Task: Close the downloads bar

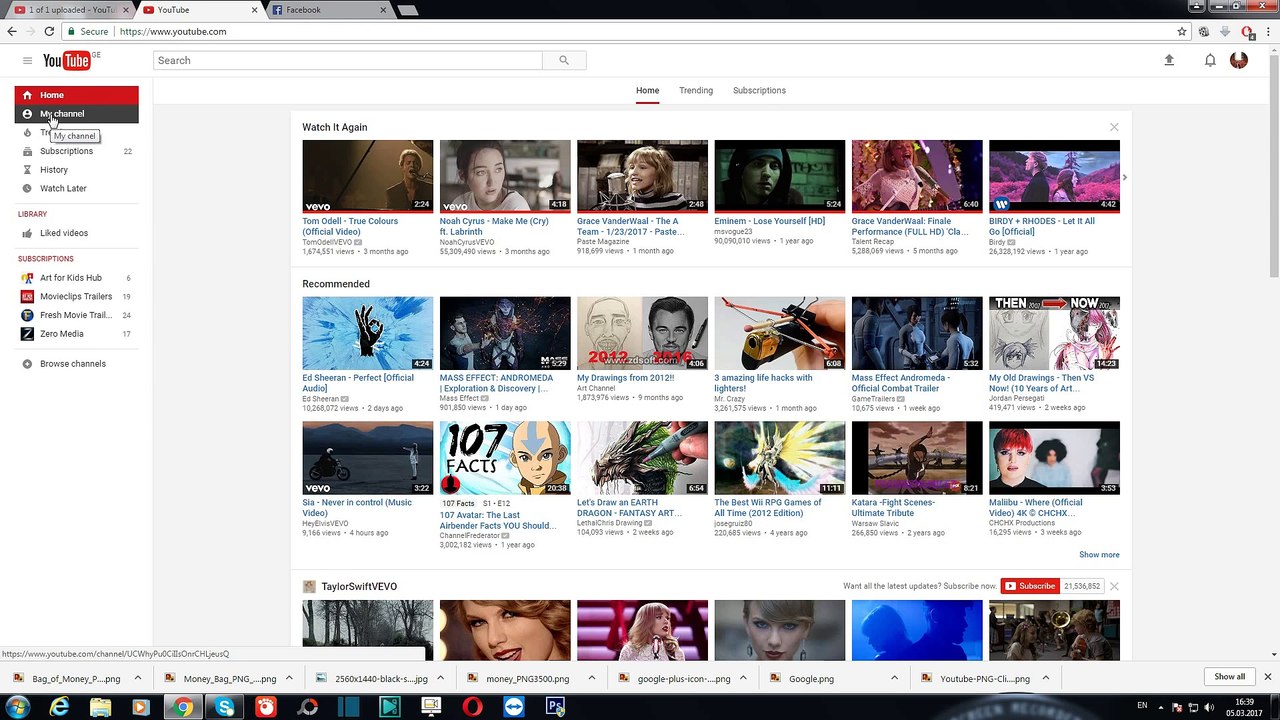Action: point(1267,677)
